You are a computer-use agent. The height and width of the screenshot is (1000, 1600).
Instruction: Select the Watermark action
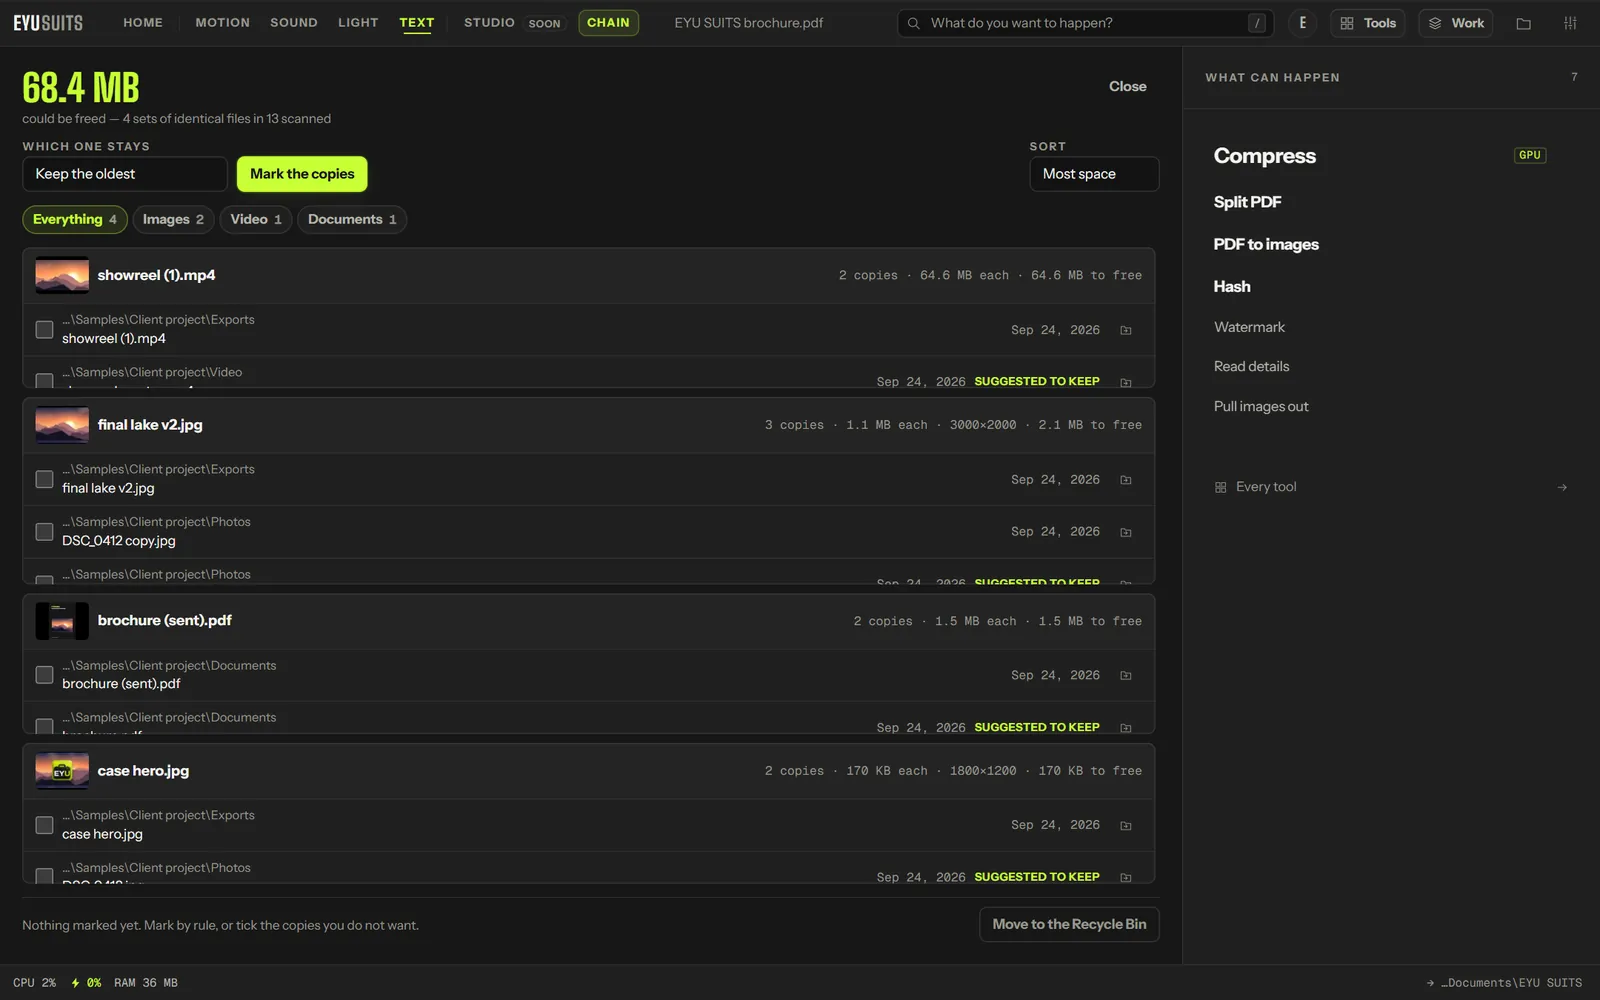[x=1249, y=327]
